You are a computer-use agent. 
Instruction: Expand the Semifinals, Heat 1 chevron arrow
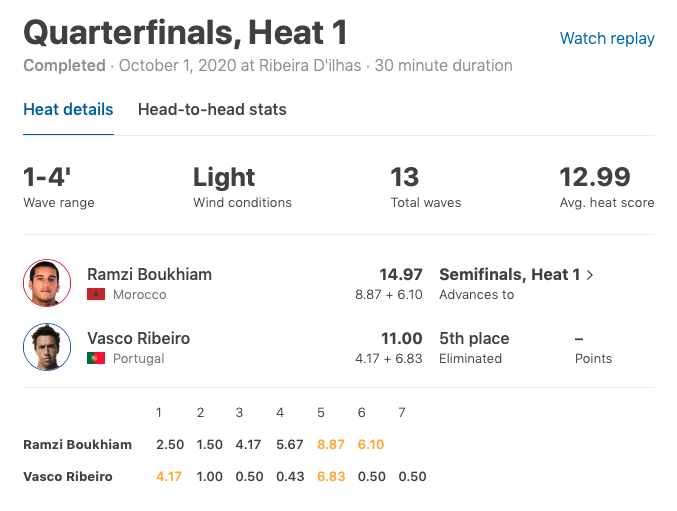[x=590, y=274]
